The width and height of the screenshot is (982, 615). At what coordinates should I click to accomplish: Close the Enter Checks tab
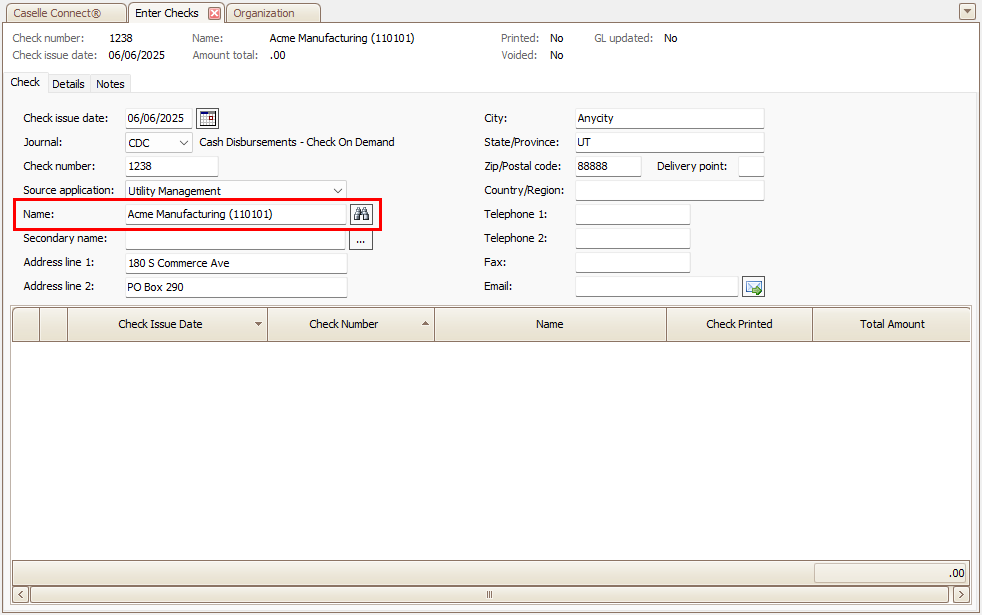[x=214, y=13]
